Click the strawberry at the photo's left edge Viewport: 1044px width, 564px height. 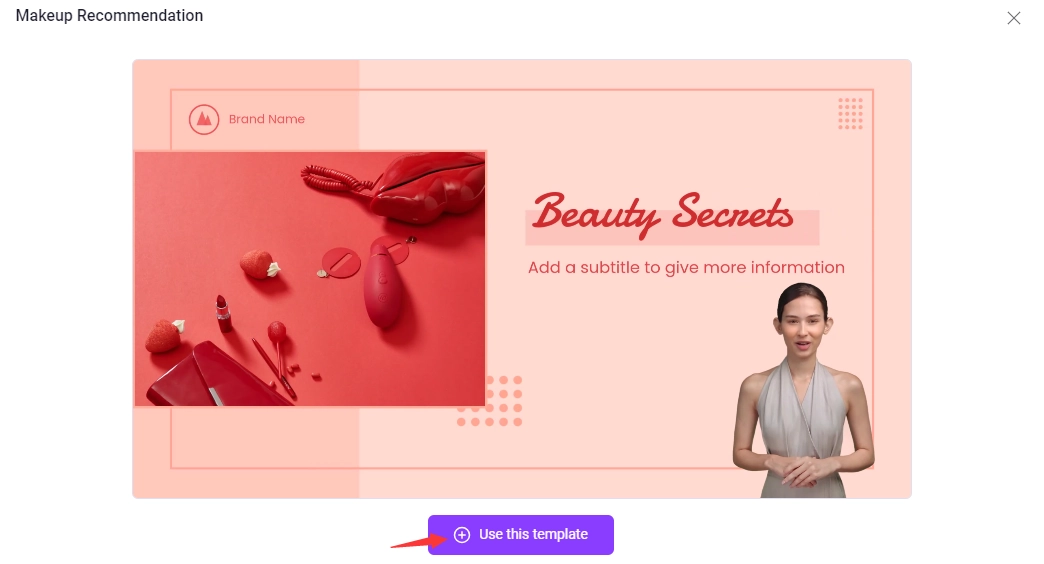tap(164, 336)
